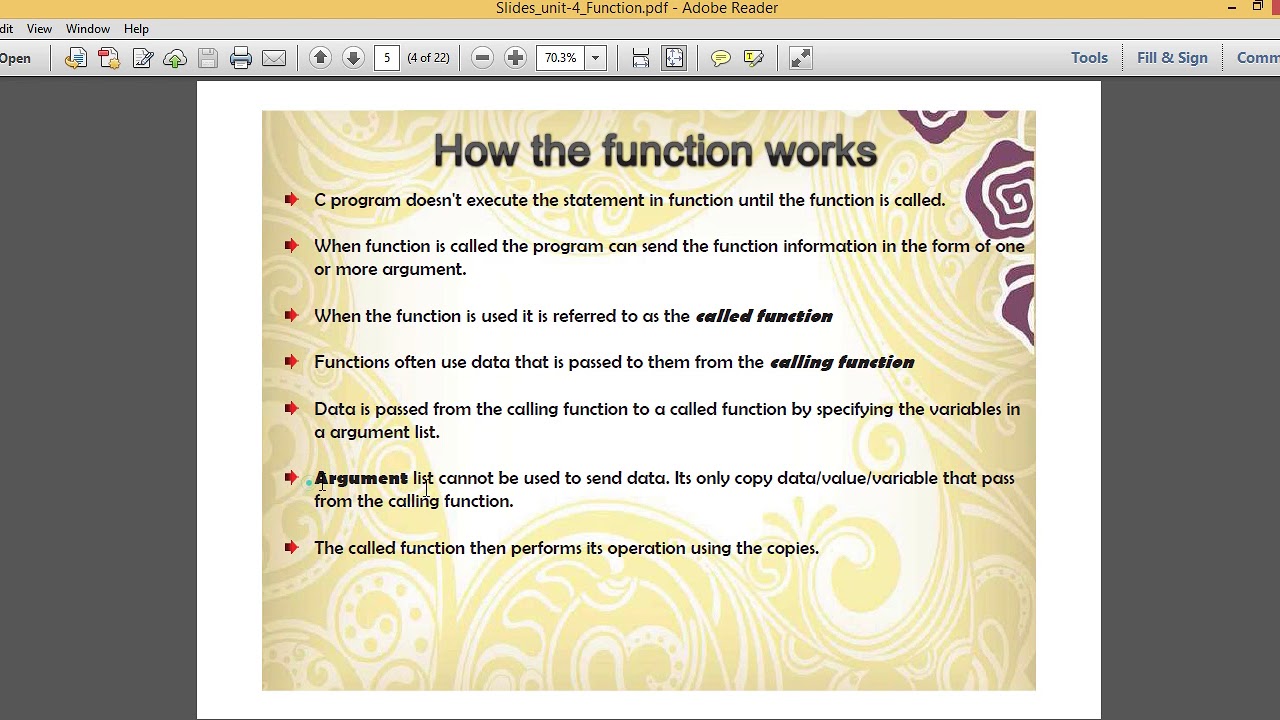Open the Tools pane

tap(1089, 58)
